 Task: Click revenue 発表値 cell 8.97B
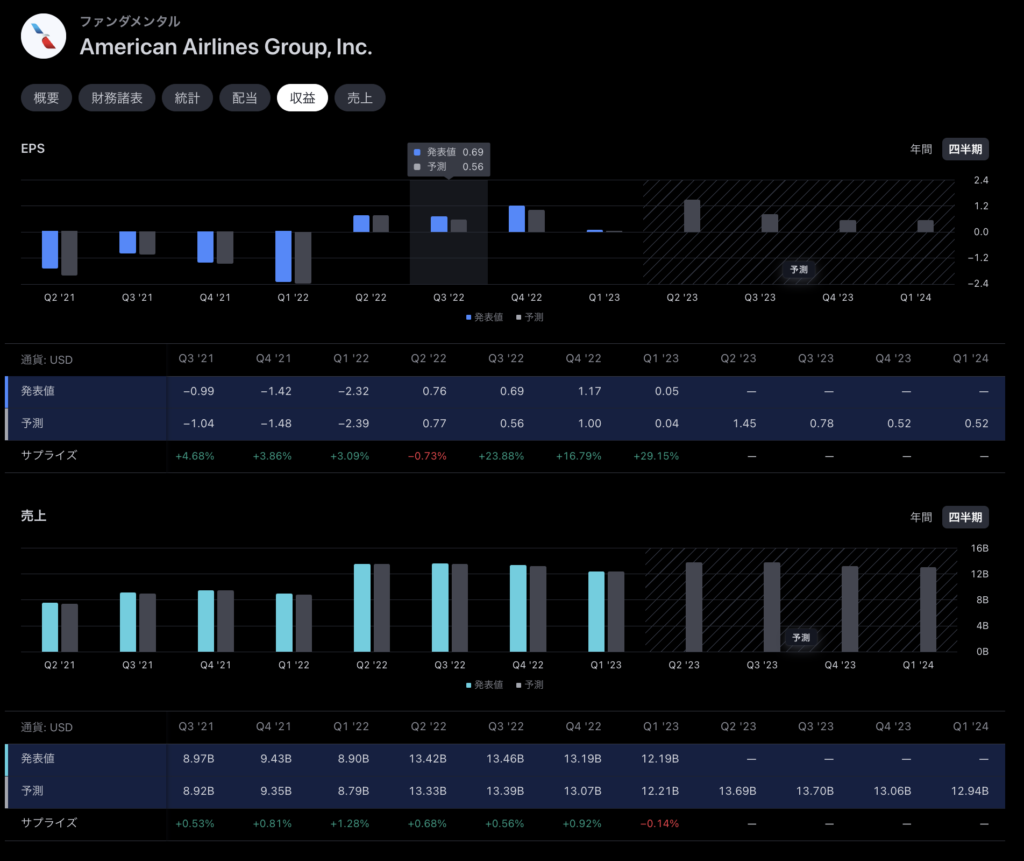tap(199, 758)
